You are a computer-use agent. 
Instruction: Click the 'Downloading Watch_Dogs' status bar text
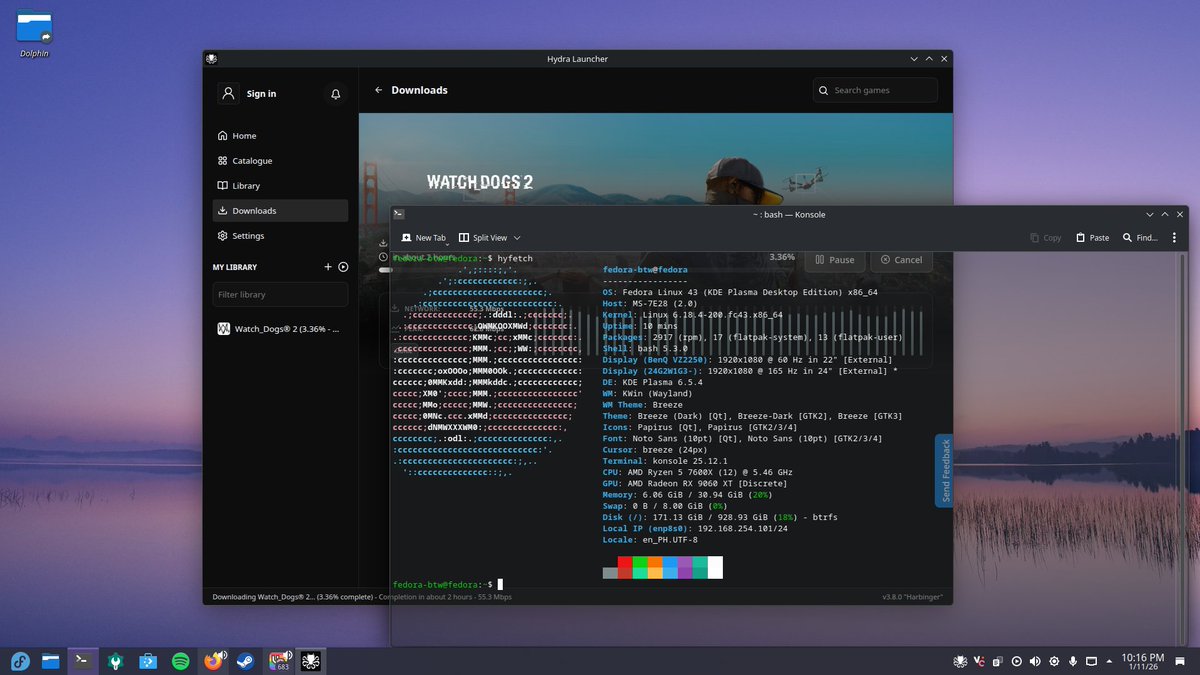click(x=362, y=597)
